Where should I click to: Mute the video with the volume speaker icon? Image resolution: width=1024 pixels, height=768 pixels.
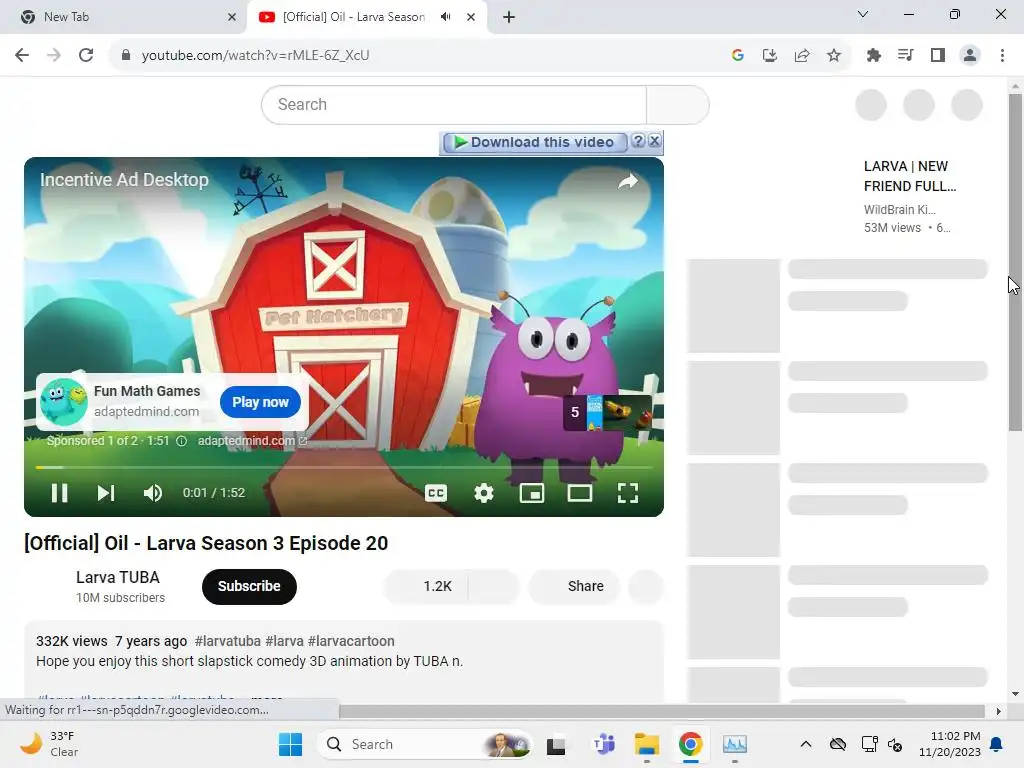[153, 493]
